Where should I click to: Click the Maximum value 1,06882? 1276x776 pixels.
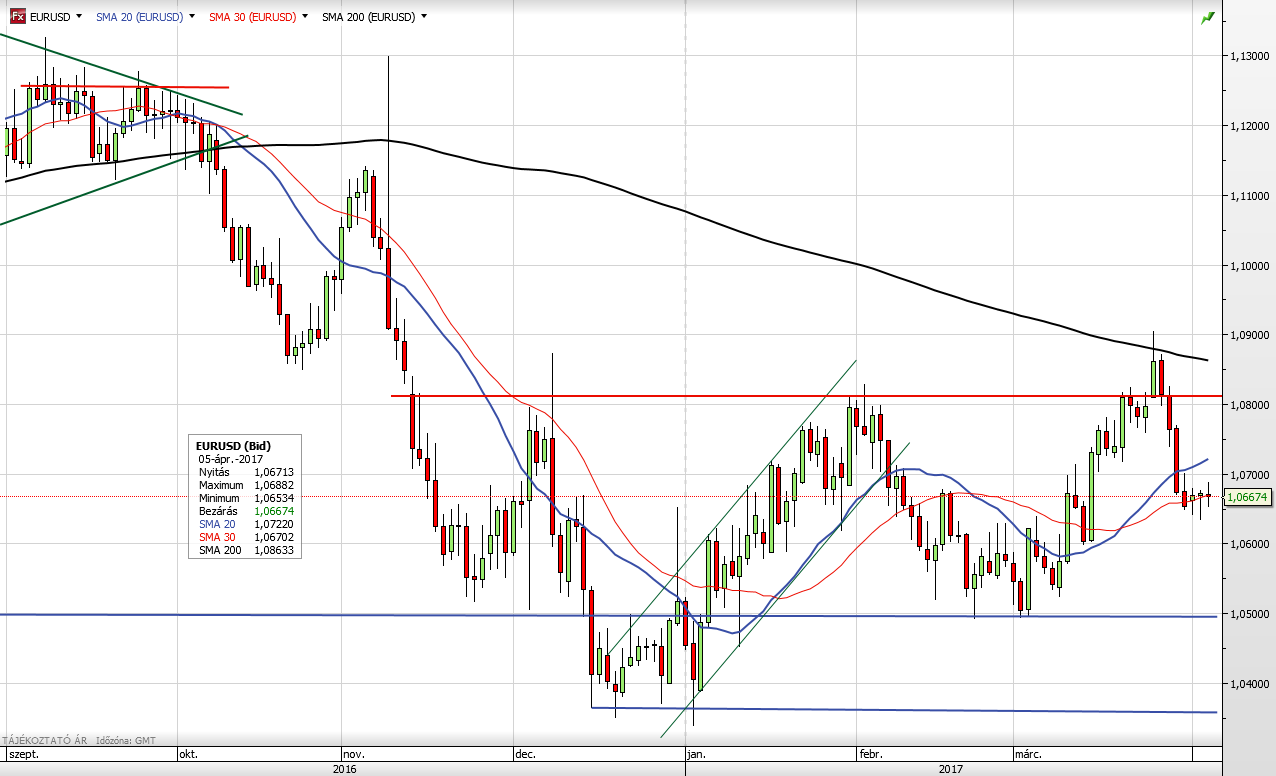(274, 484)
